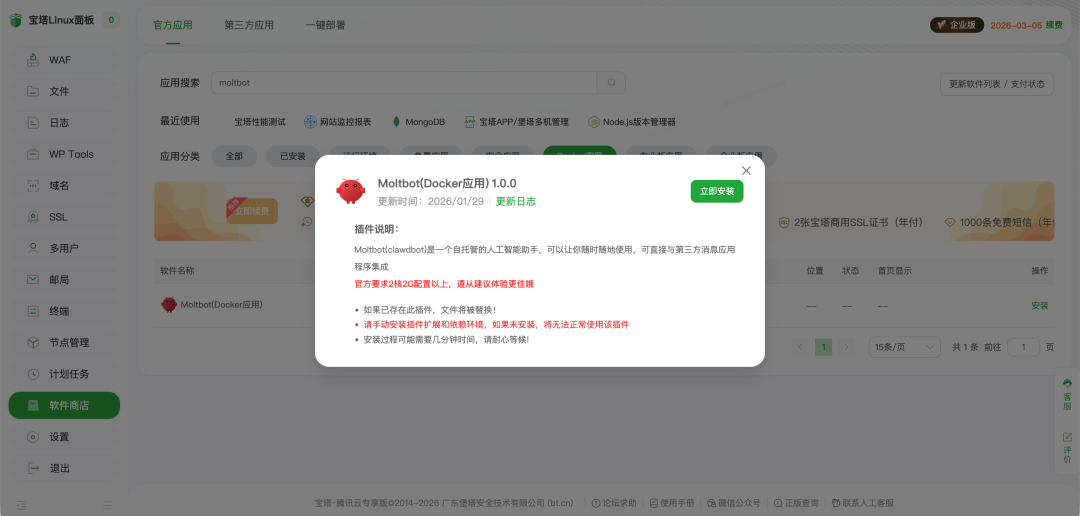Click the 文件 folder icon in sidebar
This screenshot has height=516, width=1080.
32,91
